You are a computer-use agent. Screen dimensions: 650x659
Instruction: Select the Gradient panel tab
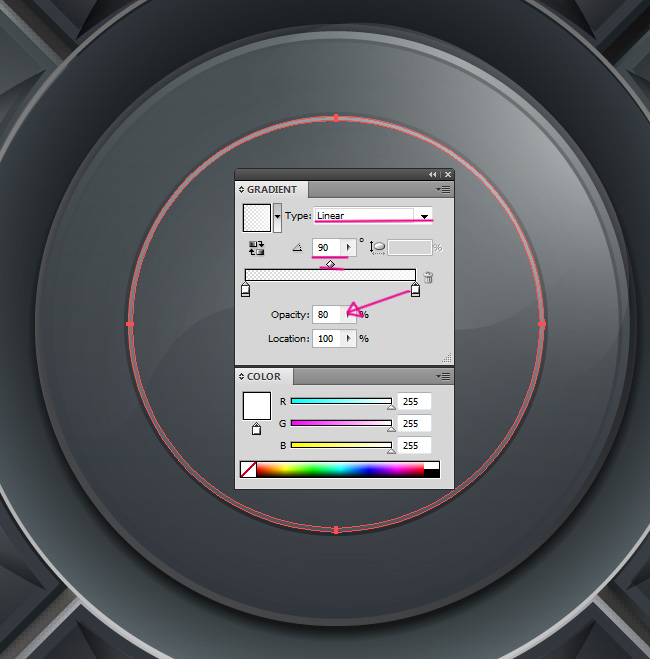(271, 190)
